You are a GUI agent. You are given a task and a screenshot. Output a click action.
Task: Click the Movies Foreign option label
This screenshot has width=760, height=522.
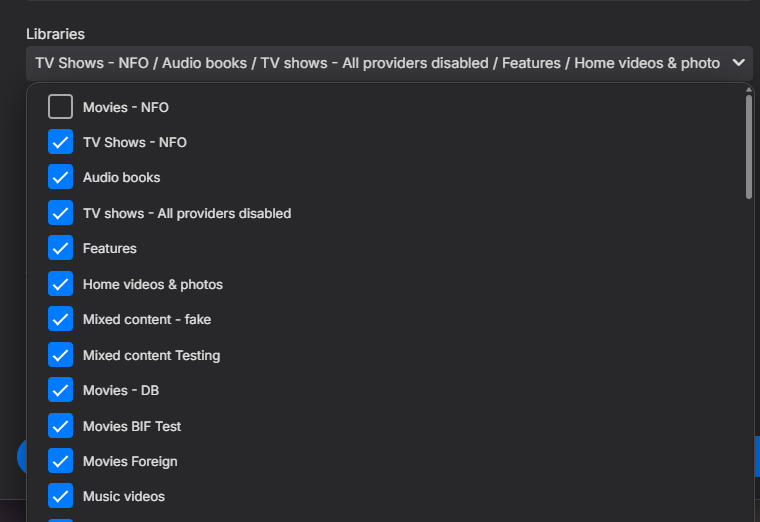pos(130,461)
